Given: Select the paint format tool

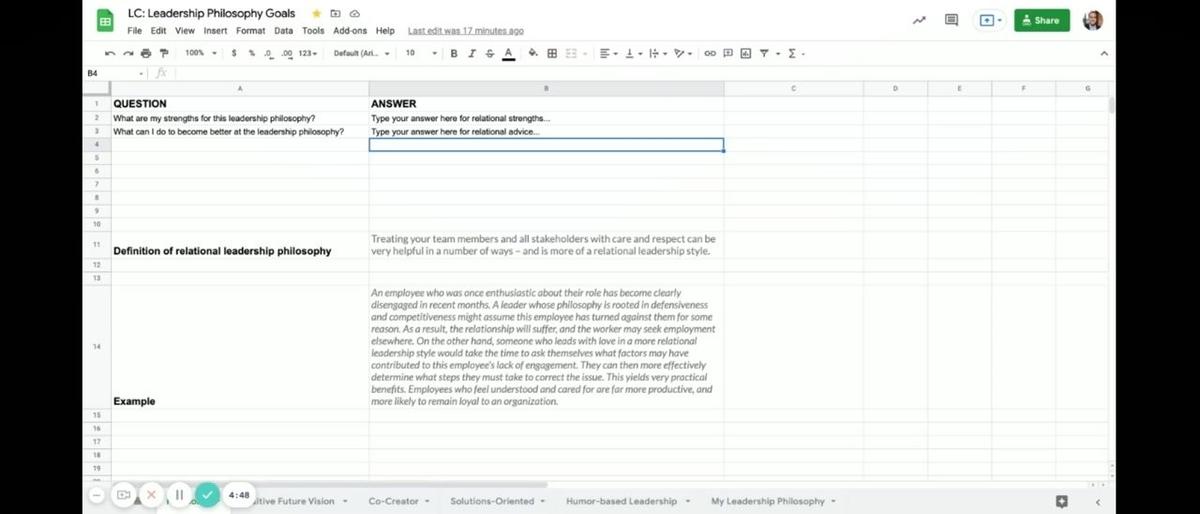Looking at the screenshot, I should [x=163, y=53].
